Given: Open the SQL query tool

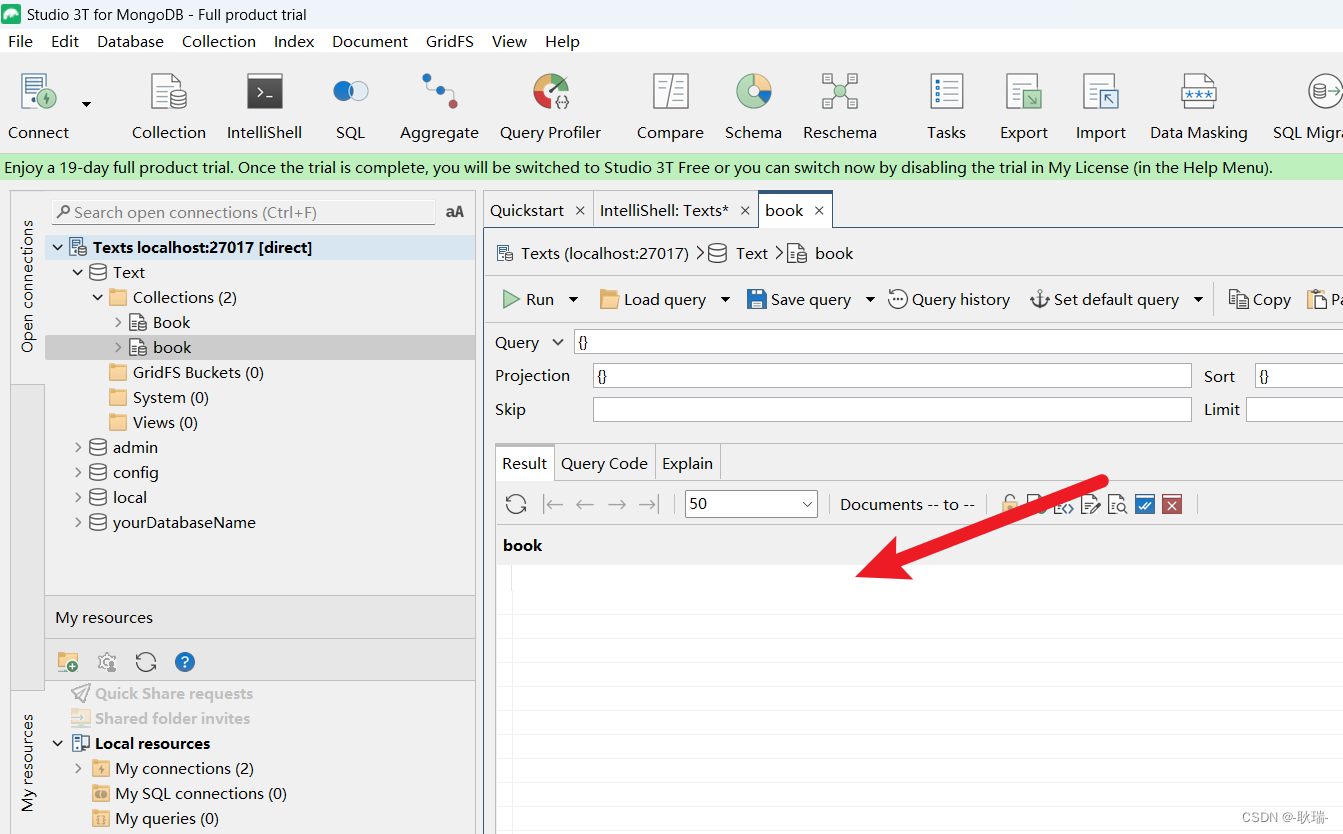Looking at the screenshot, I should pyautogui.click(x=351, y=92).
